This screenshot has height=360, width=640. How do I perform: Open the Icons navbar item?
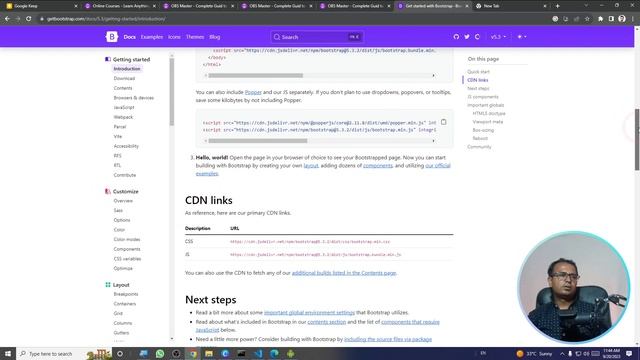click(x=174, y=37)
